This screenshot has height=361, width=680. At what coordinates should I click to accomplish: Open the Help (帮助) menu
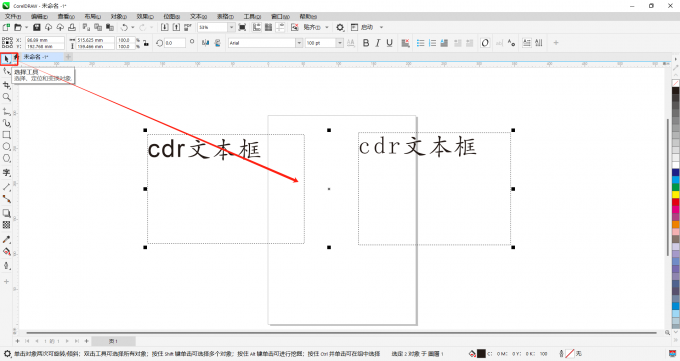point(308,16)
